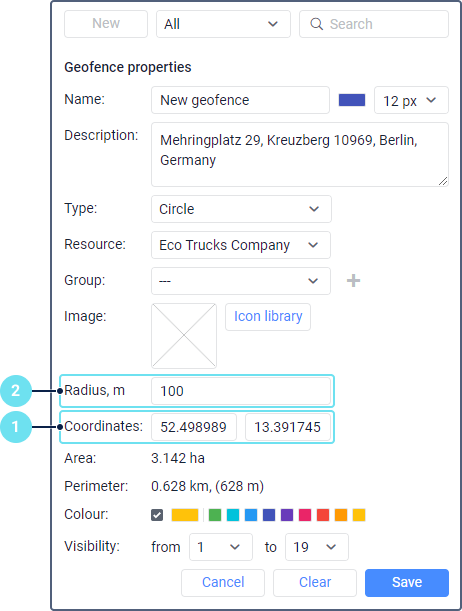Image resolution: width=462 pixels, height=611 pixels.
Task: Click the search magnifier icon
Action: [x=316, y=24]
